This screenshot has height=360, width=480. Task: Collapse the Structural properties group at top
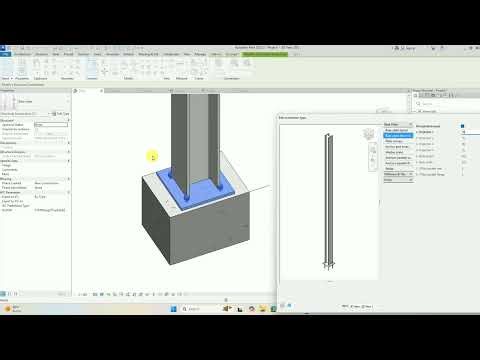click(x=69, y=120)
